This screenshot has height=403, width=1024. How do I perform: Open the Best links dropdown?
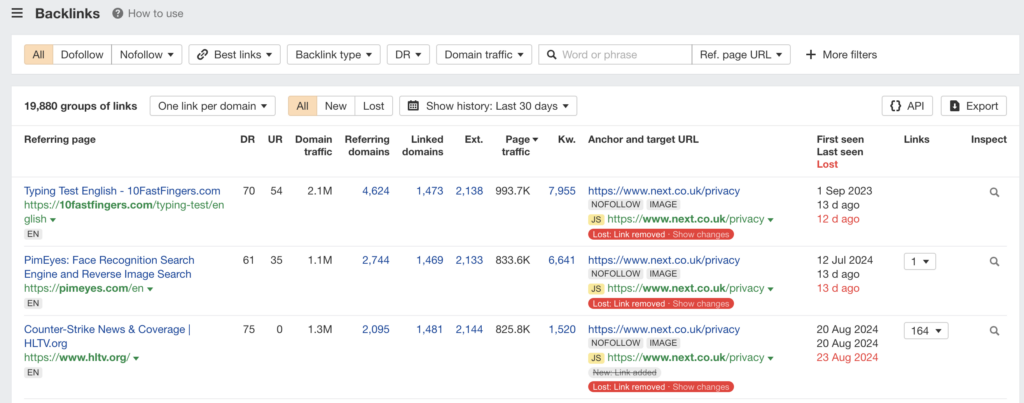point(234,55)
